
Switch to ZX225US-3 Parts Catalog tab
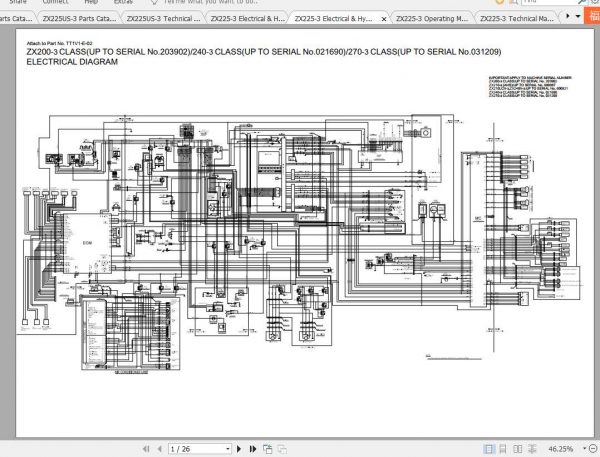pos(79,18)
